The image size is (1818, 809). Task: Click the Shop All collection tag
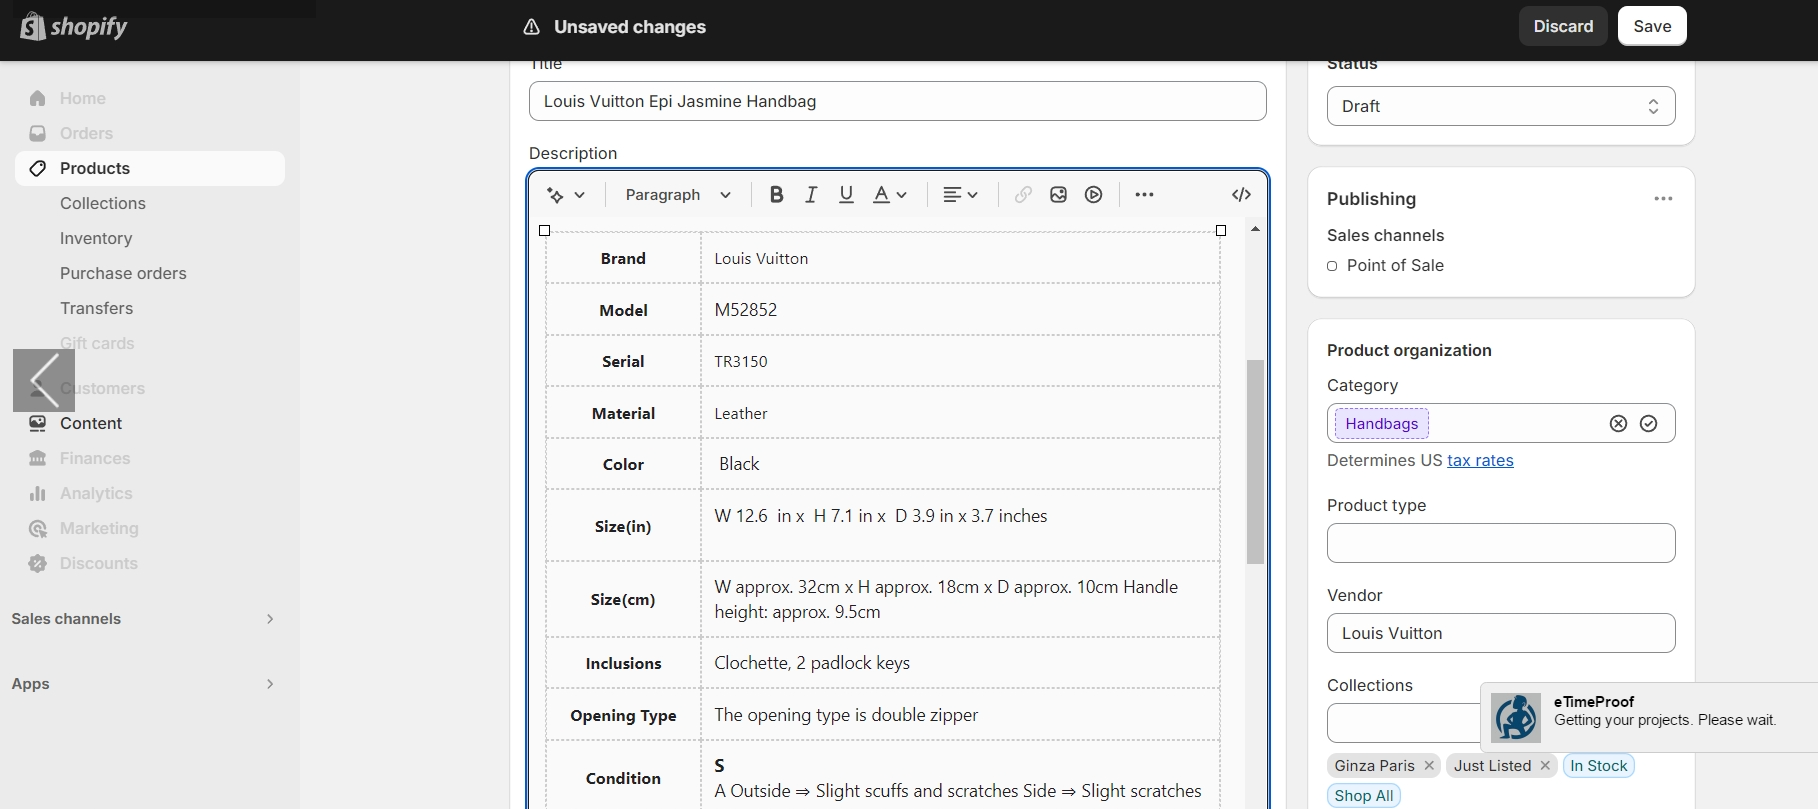(x=1364, y=796)
